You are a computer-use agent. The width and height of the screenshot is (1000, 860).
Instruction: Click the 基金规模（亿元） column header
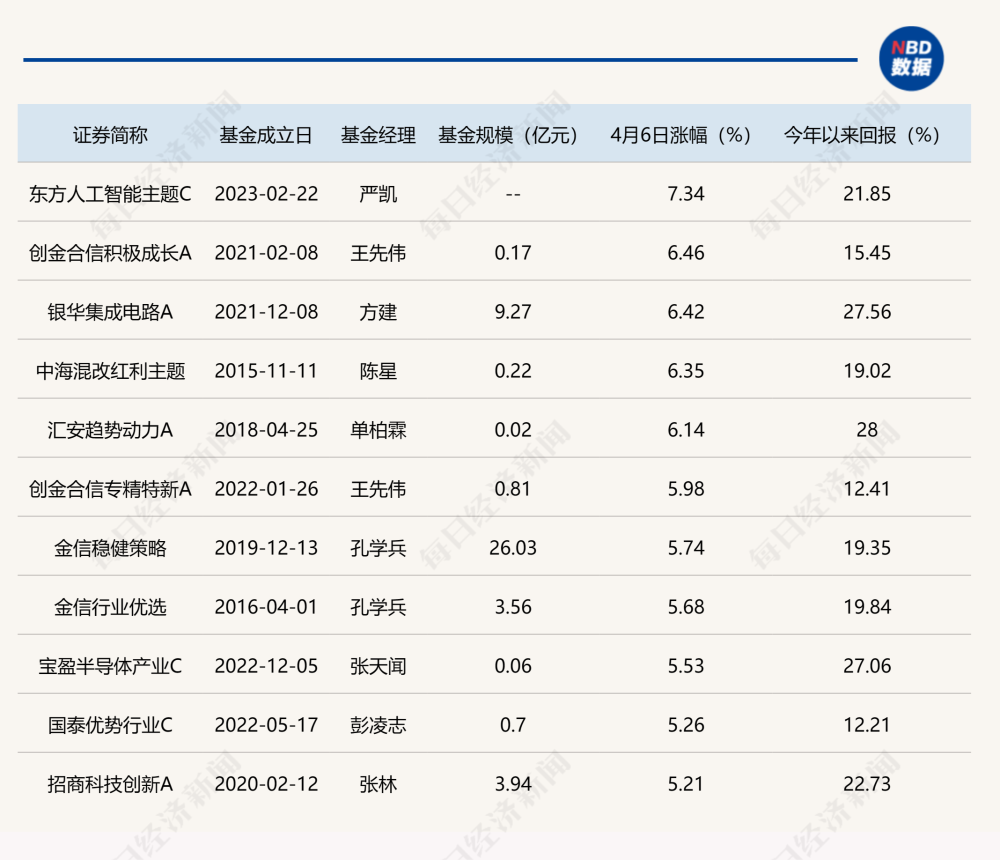tap(508, 135)
